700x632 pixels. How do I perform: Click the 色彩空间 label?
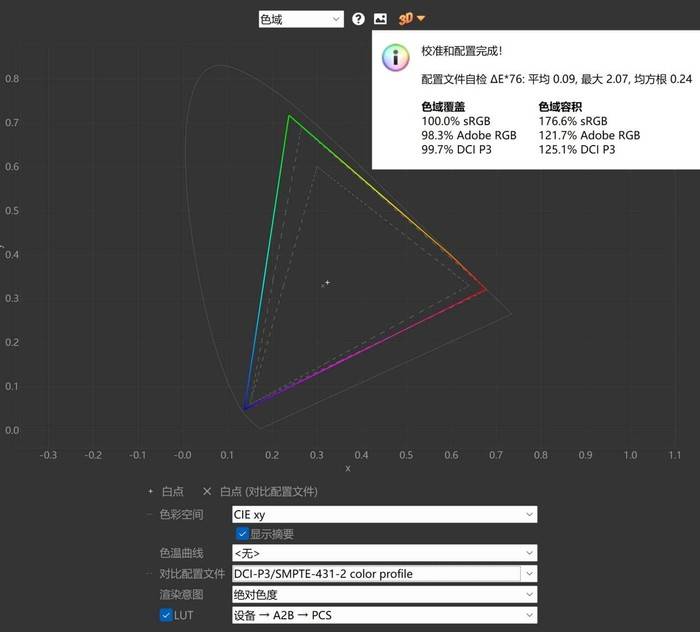click(181, 514)
